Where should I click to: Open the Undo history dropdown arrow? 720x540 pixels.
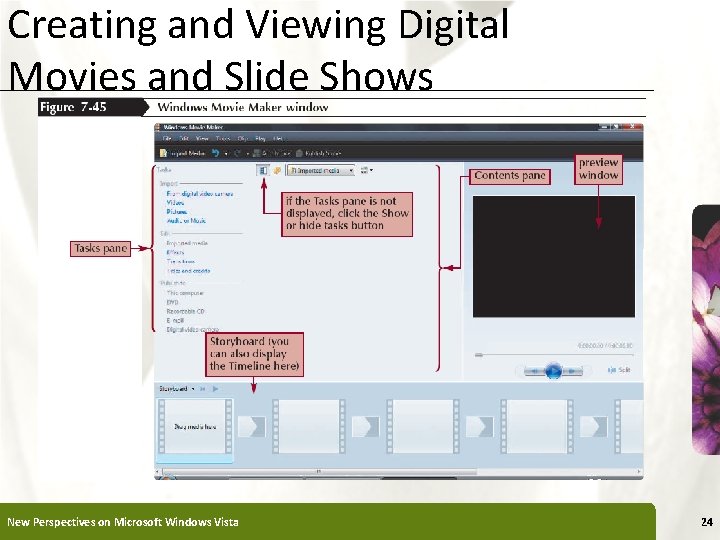coord(226,153)
